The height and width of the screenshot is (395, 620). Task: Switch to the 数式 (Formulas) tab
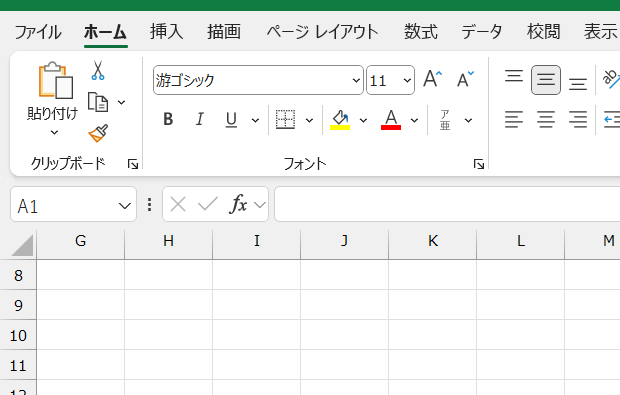[421, 32]
